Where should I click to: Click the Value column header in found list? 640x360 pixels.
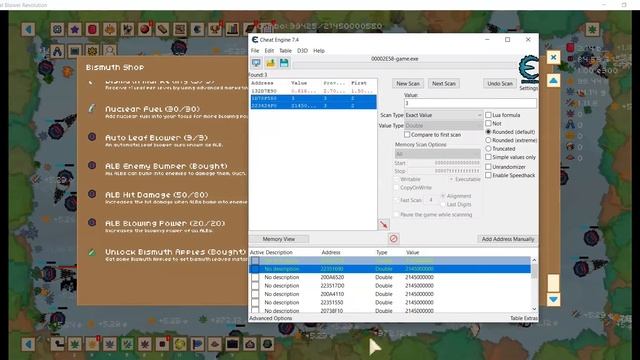coord(299,83)
